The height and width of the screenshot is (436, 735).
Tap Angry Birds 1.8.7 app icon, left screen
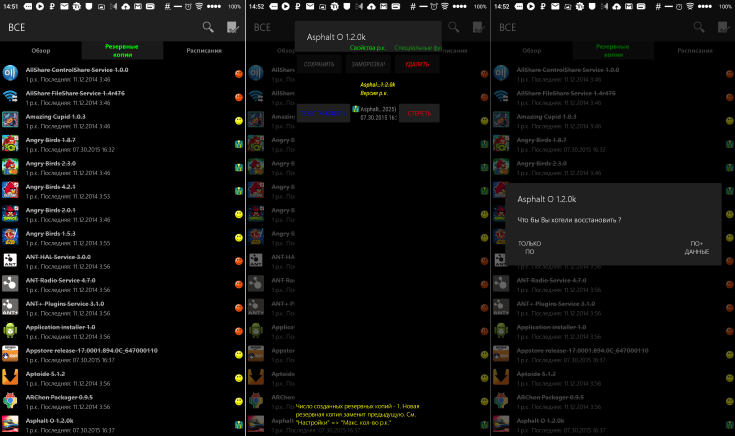(10, 143)
